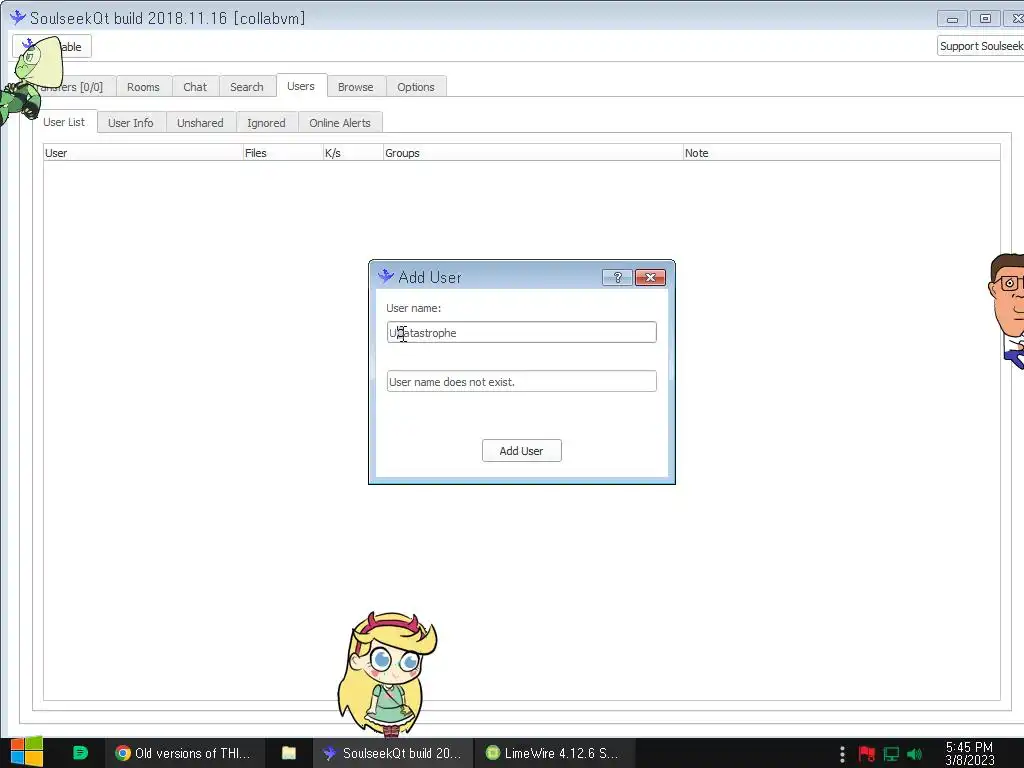This screenshot has height=768, width=1024.
Task: Open the green chat app taskbar icon
Action: pos(80,753)
